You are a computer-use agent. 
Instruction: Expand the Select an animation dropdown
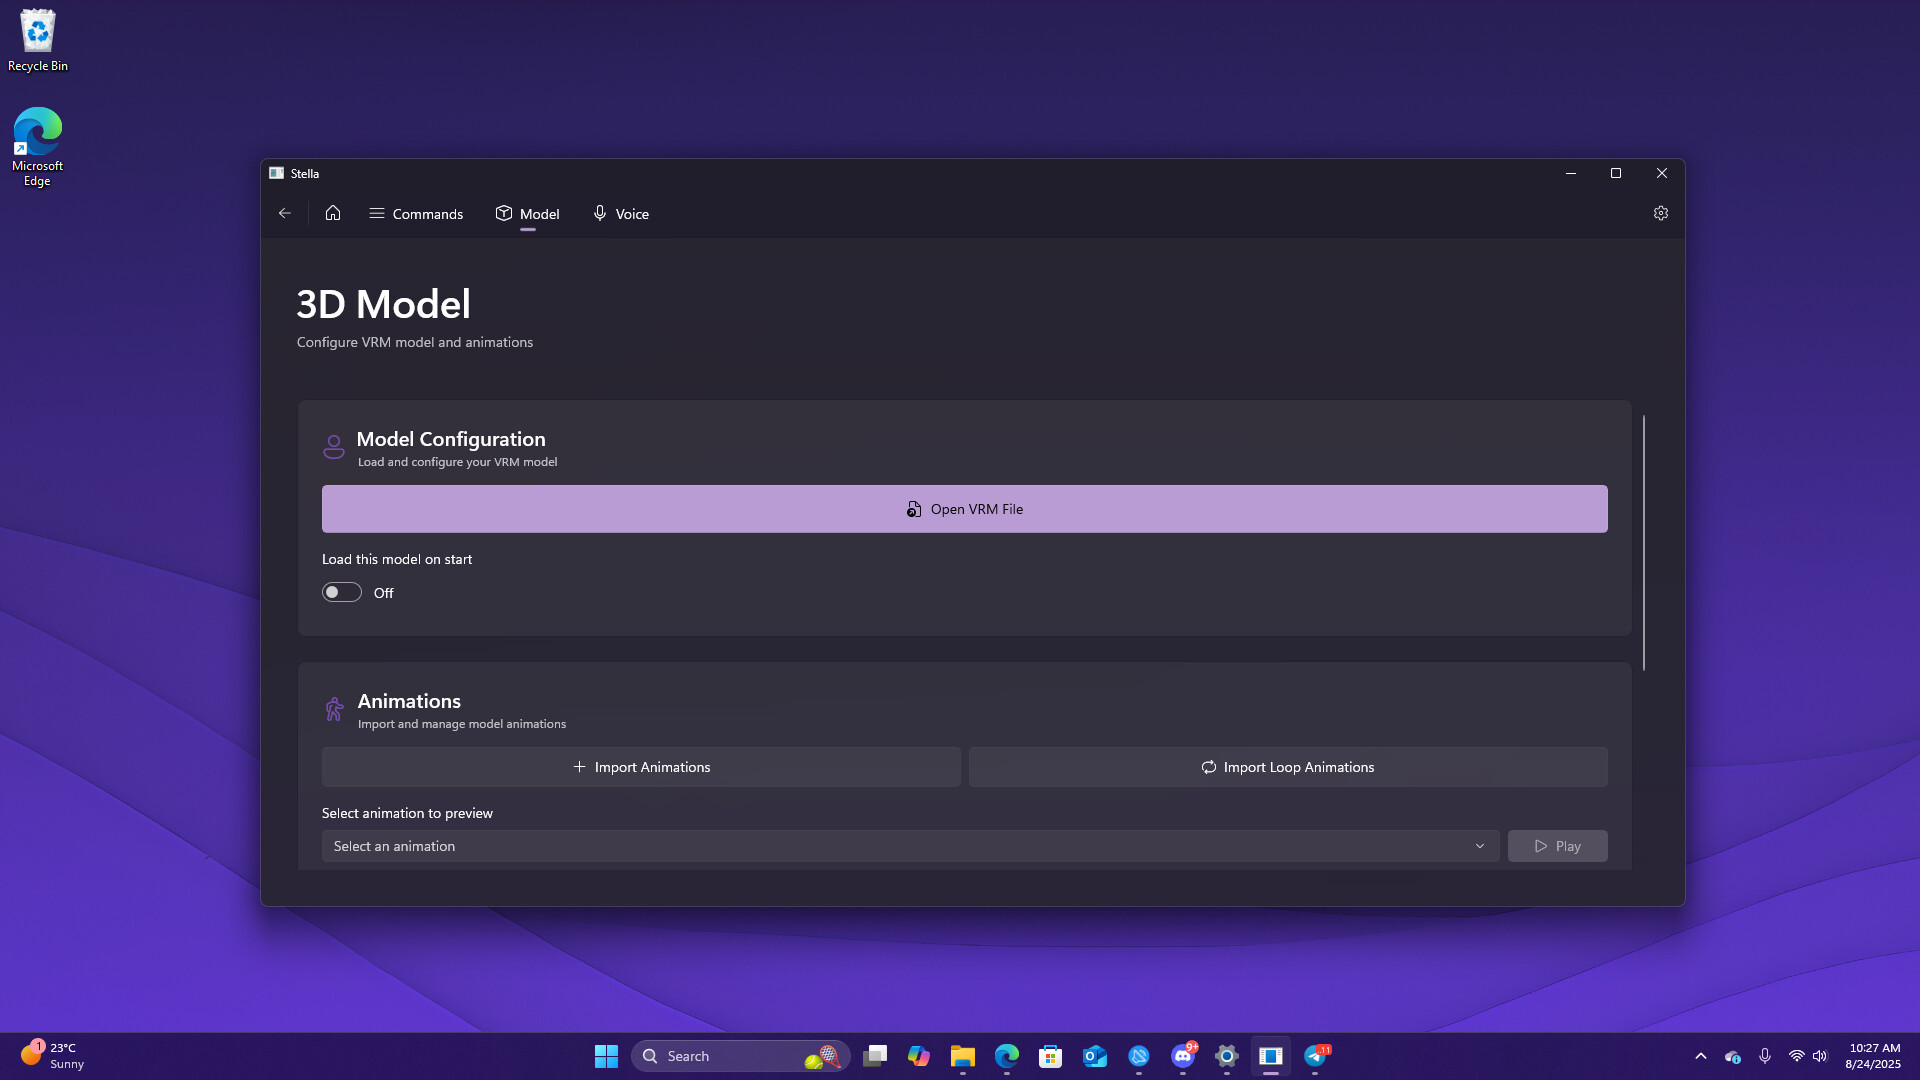[x=909, y=846]
